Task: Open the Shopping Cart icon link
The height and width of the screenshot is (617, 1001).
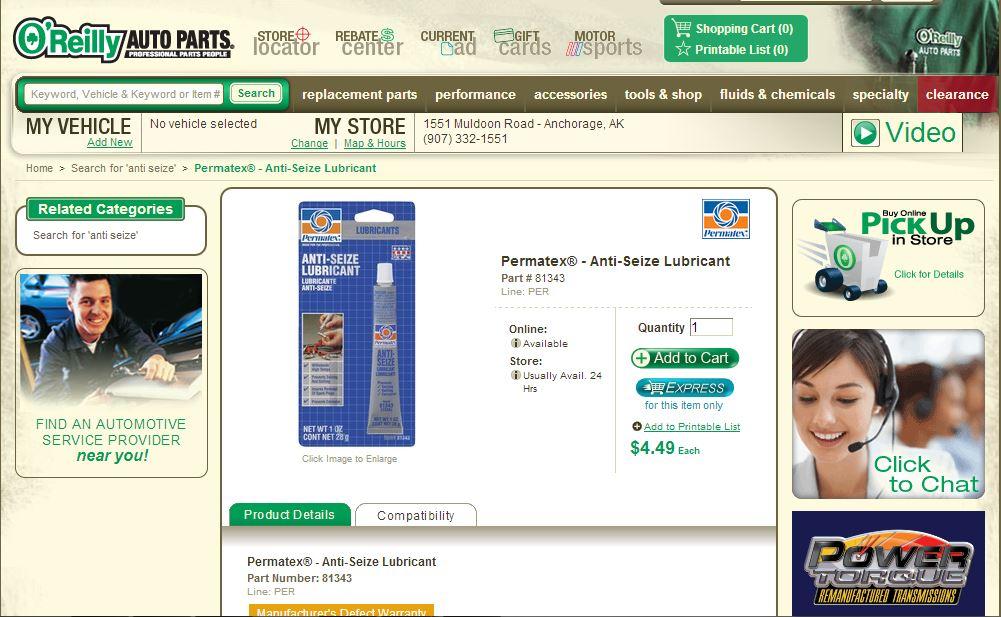Action: (681, 28)
